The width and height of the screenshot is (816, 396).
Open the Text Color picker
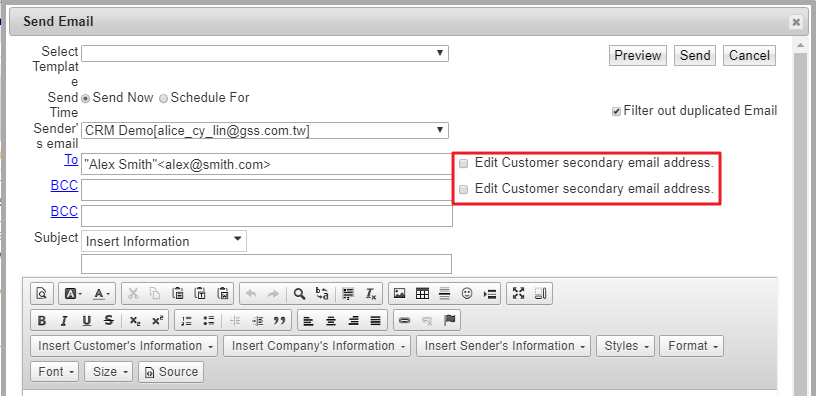101,294
